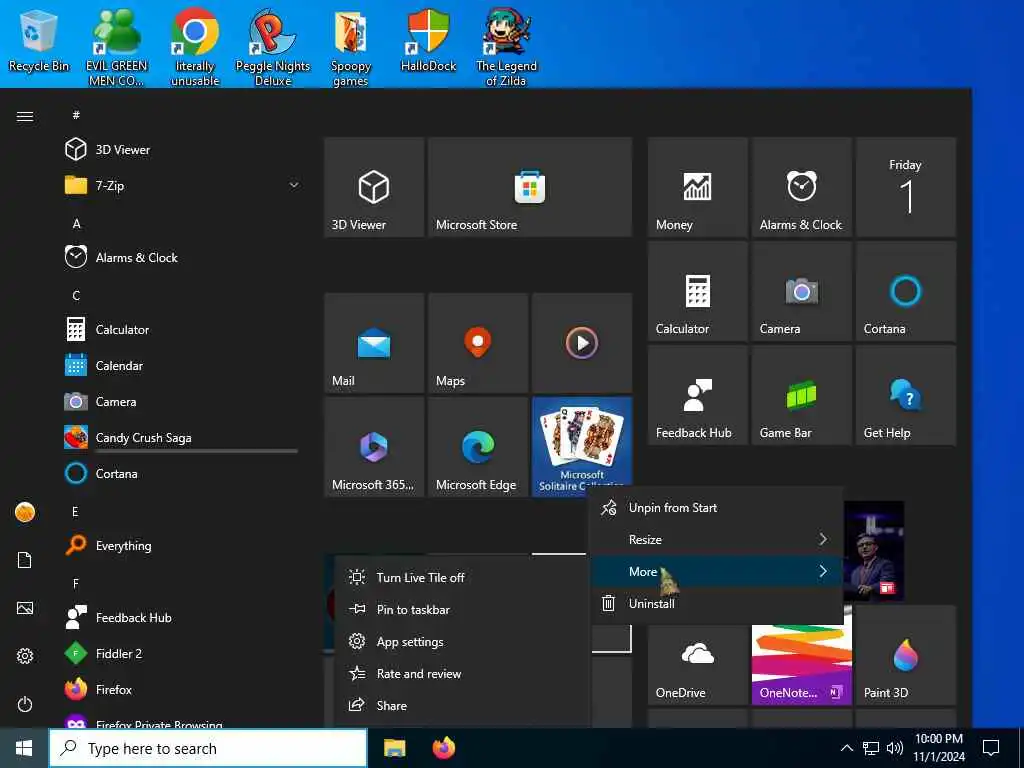Click the # section header
Screen dimensions: 1024x768
click(x=76, y=115)
